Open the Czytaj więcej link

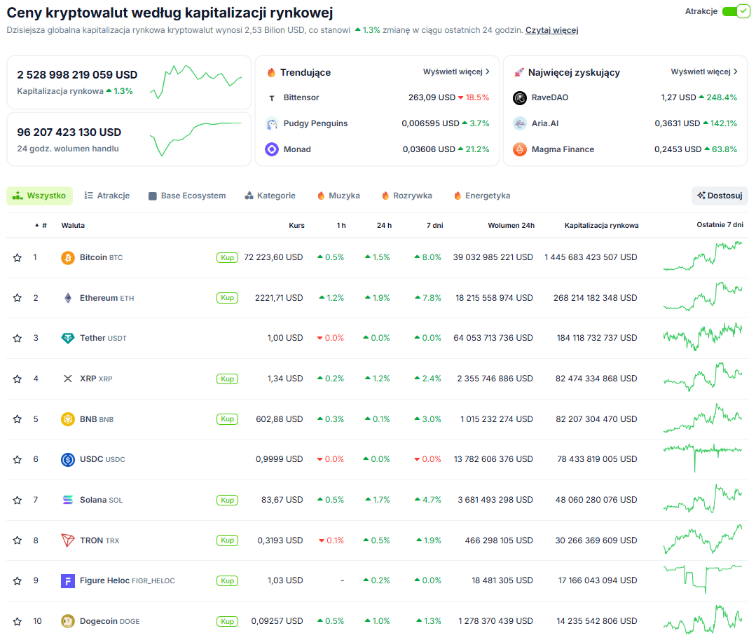[x=552, y=31]
